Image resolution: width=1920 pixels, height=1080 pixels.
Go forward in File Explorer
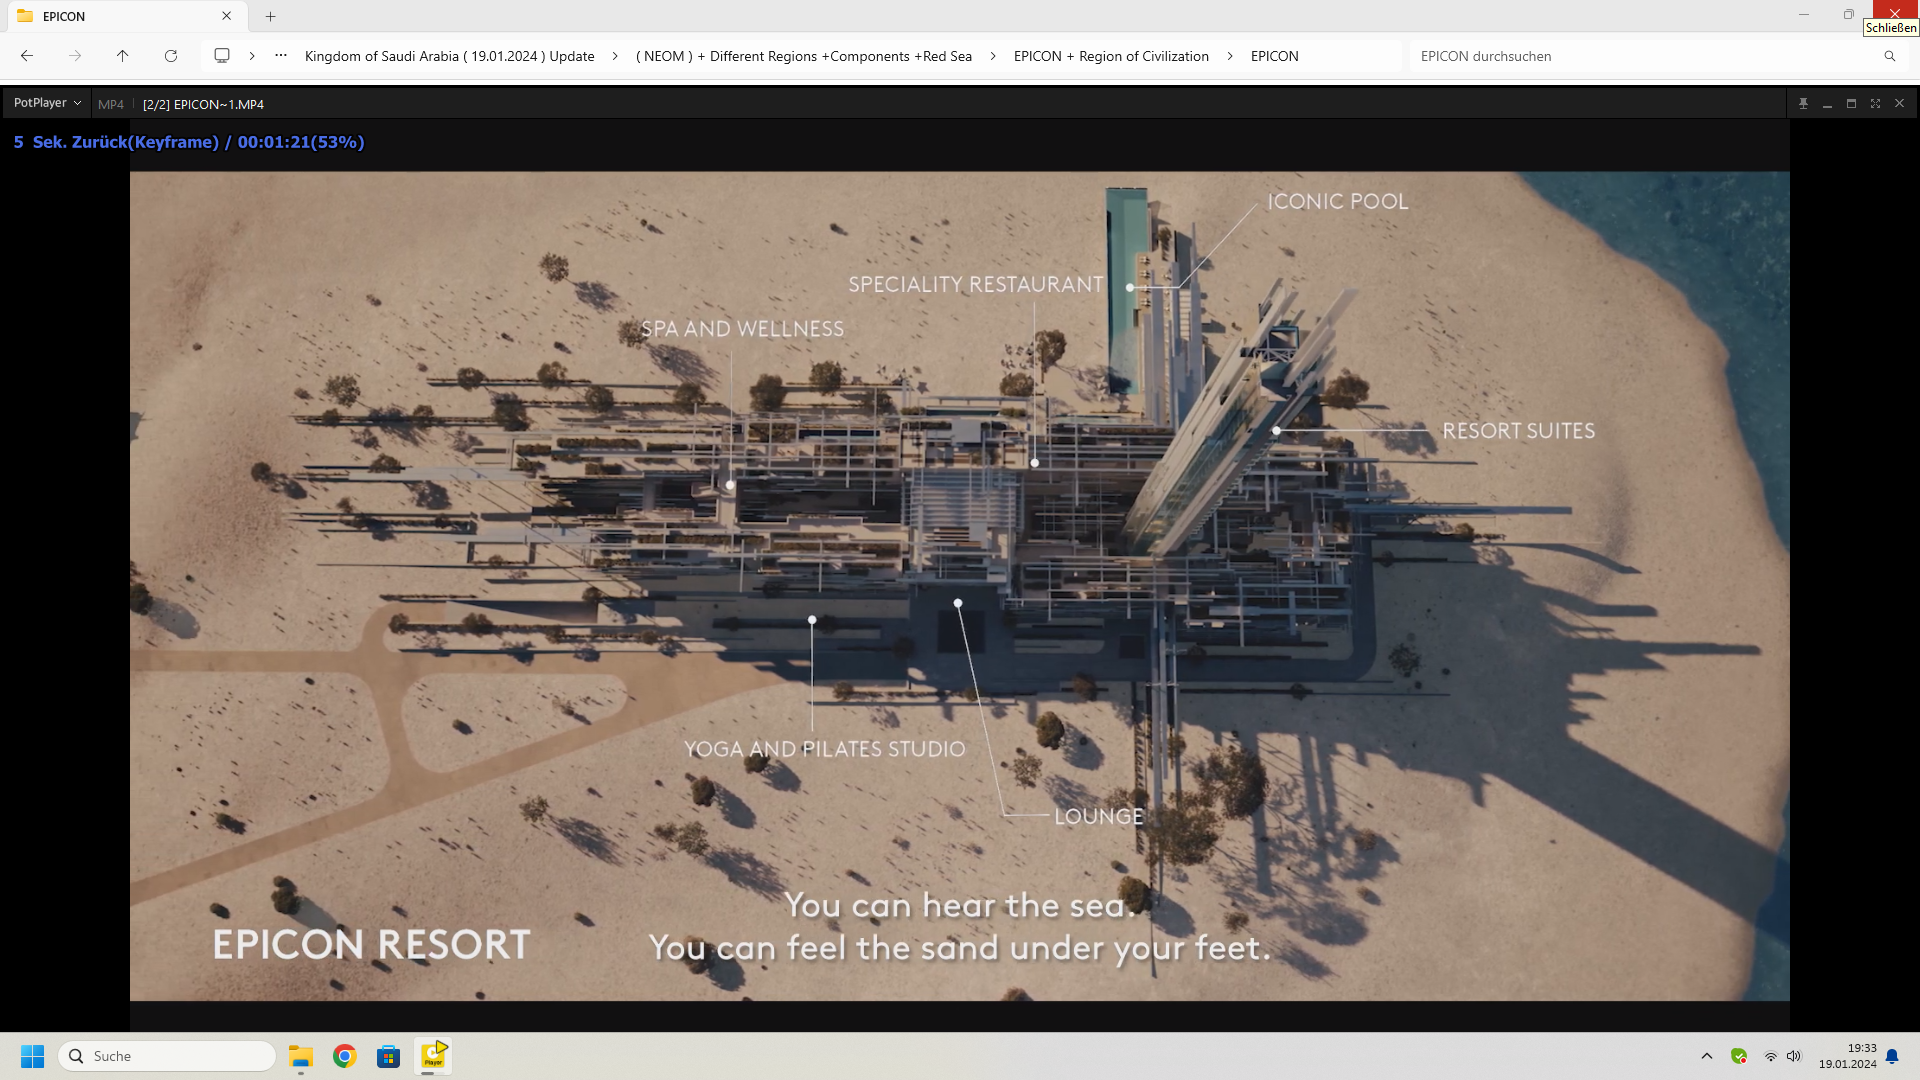pos(75,56)
